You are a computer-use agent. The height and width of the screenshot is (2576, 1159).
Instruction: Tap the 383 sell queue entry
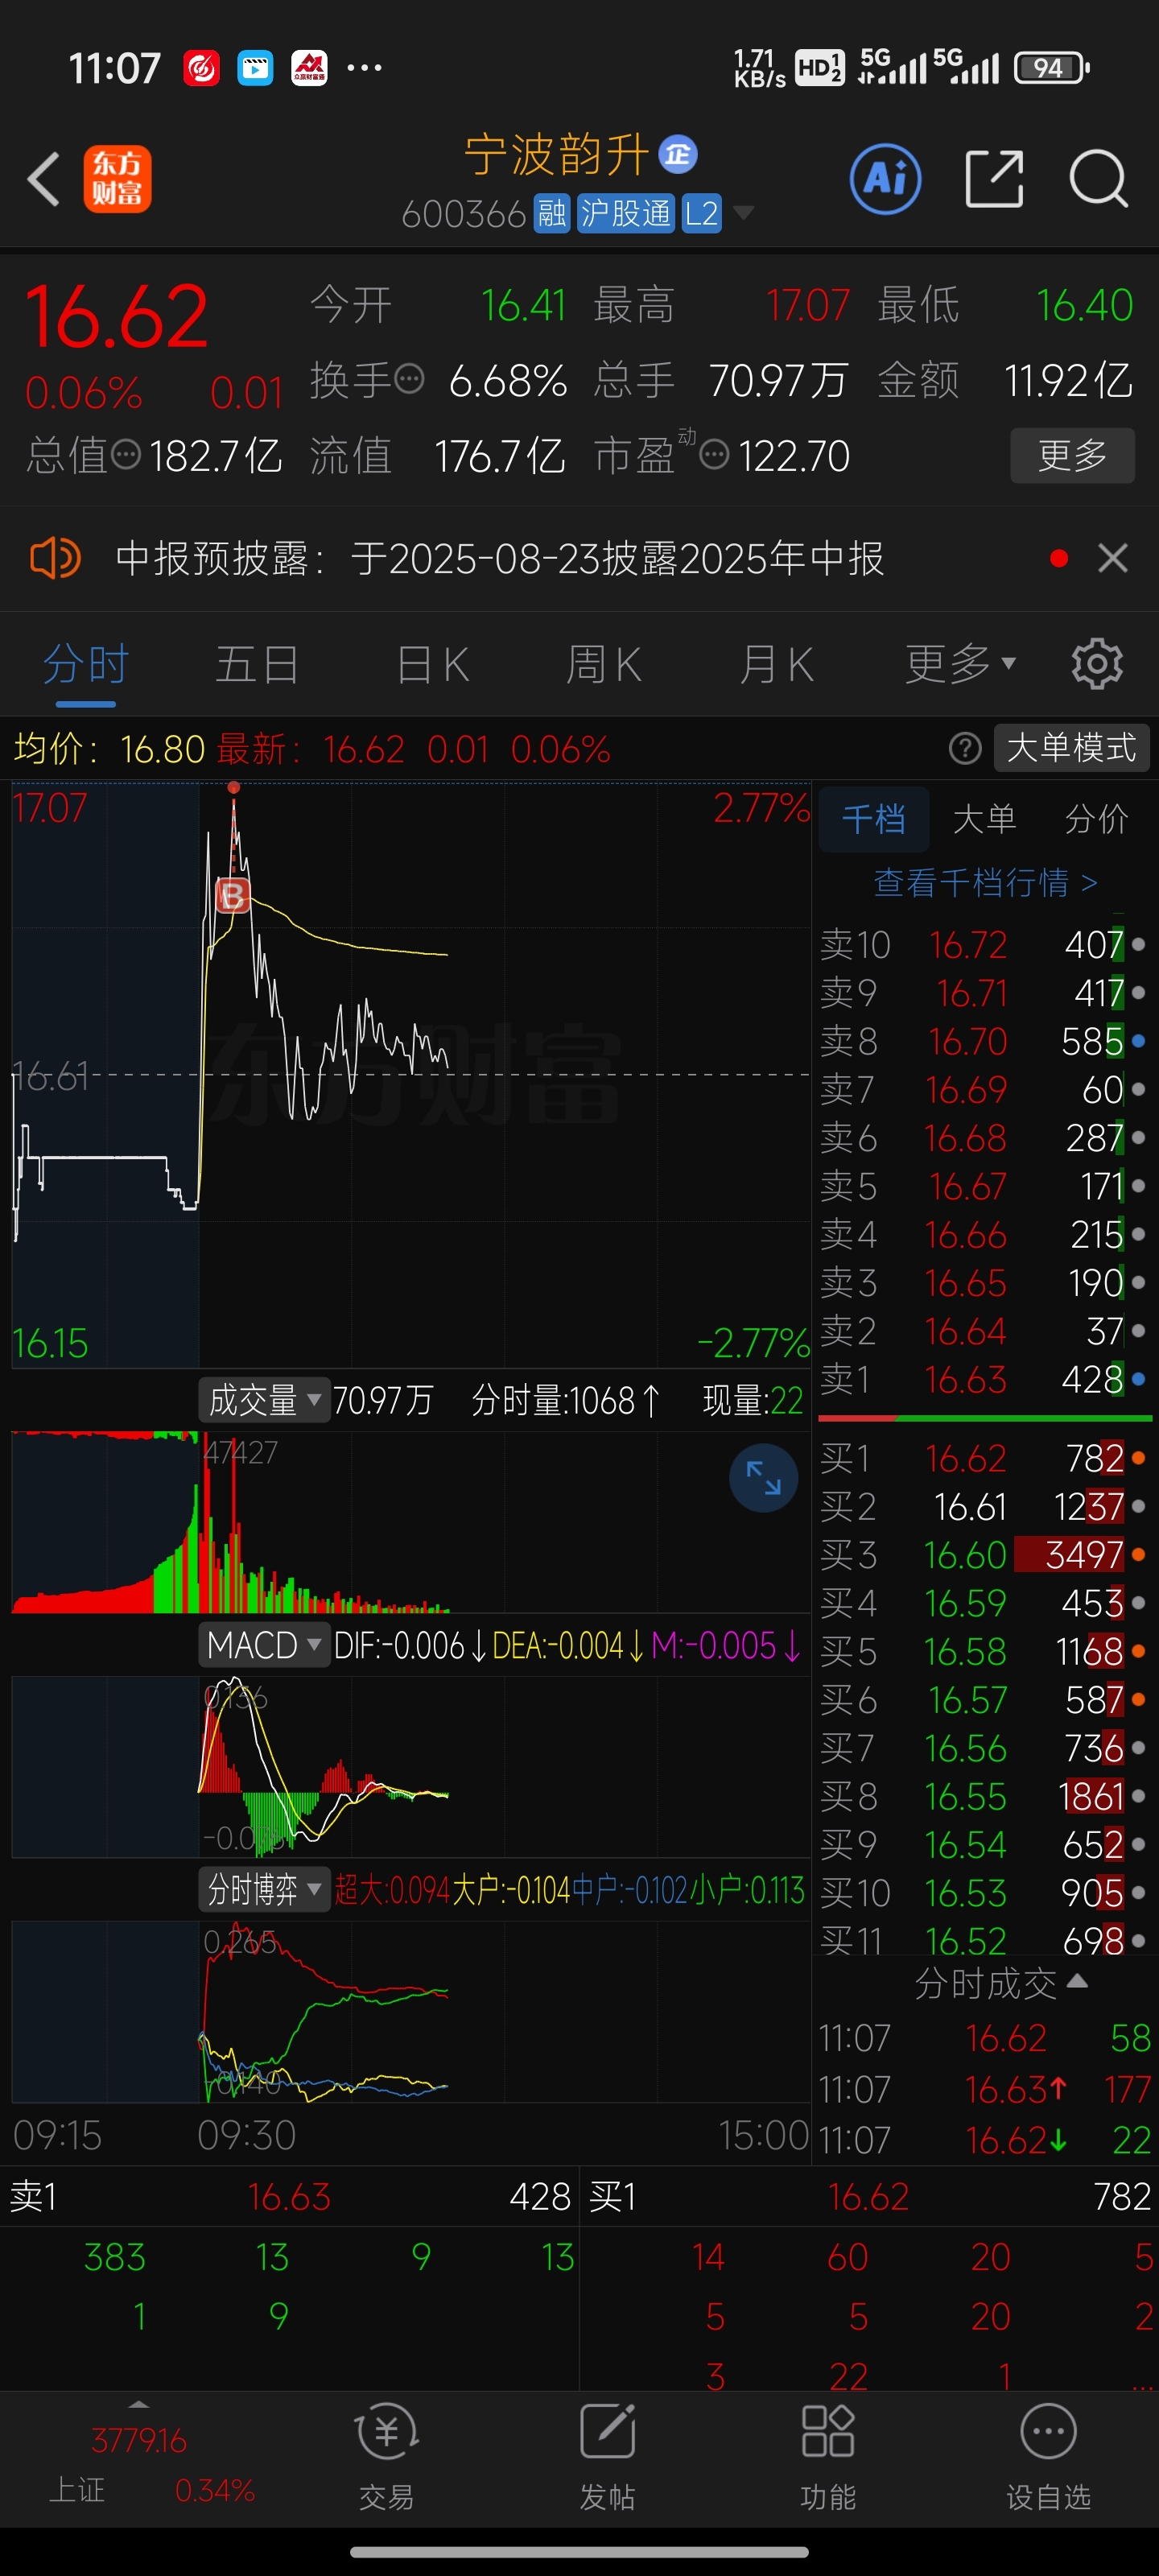tap(115, 2257)
